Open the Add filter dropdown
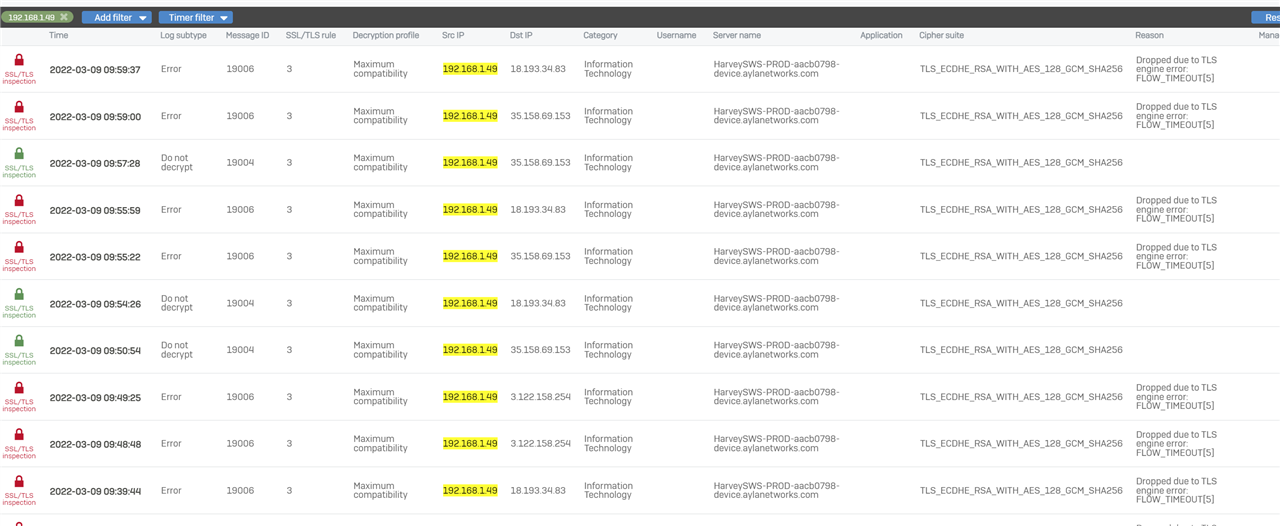This screenshot has width=1280, height=526. point(116,17)
